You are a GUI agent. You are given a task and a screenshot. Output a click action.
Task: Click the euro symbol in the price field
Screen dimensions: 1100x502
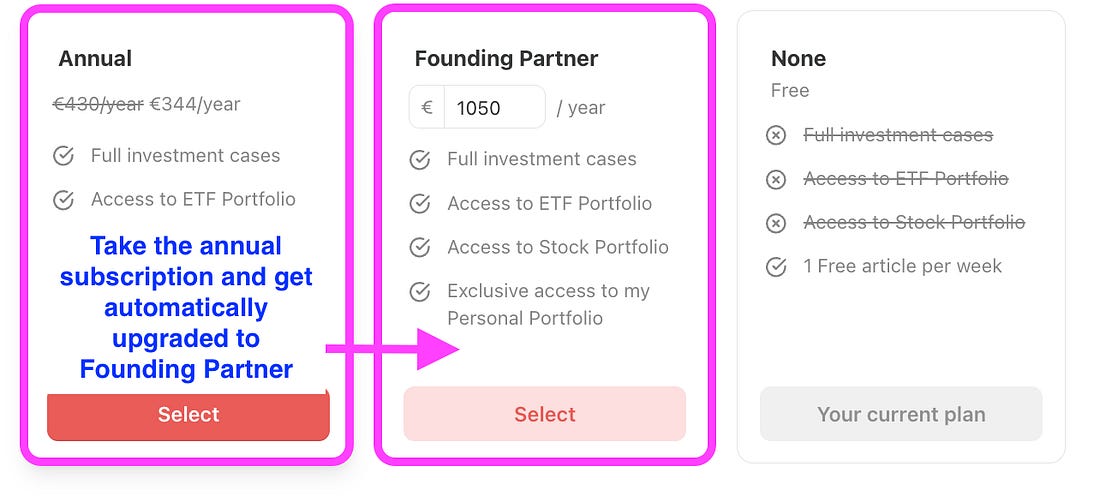coord(427,107)
